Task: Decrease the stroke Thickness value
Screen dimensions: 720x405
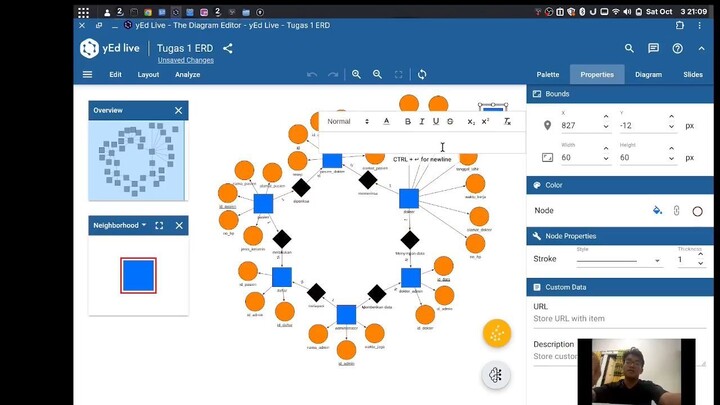Action: pos(701,264)
